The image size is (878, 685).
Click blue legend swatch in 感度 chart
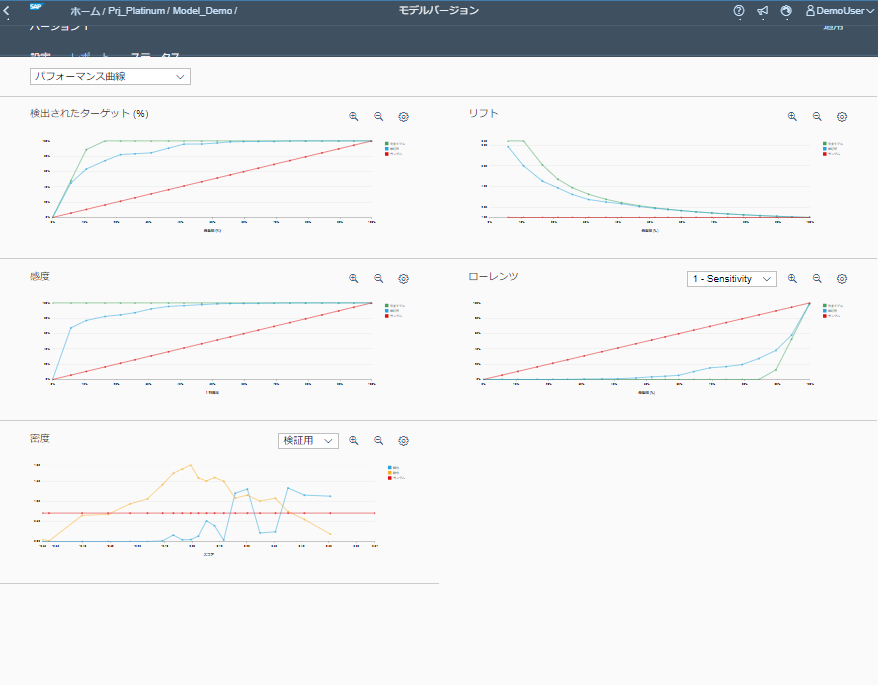coord(386,311)
